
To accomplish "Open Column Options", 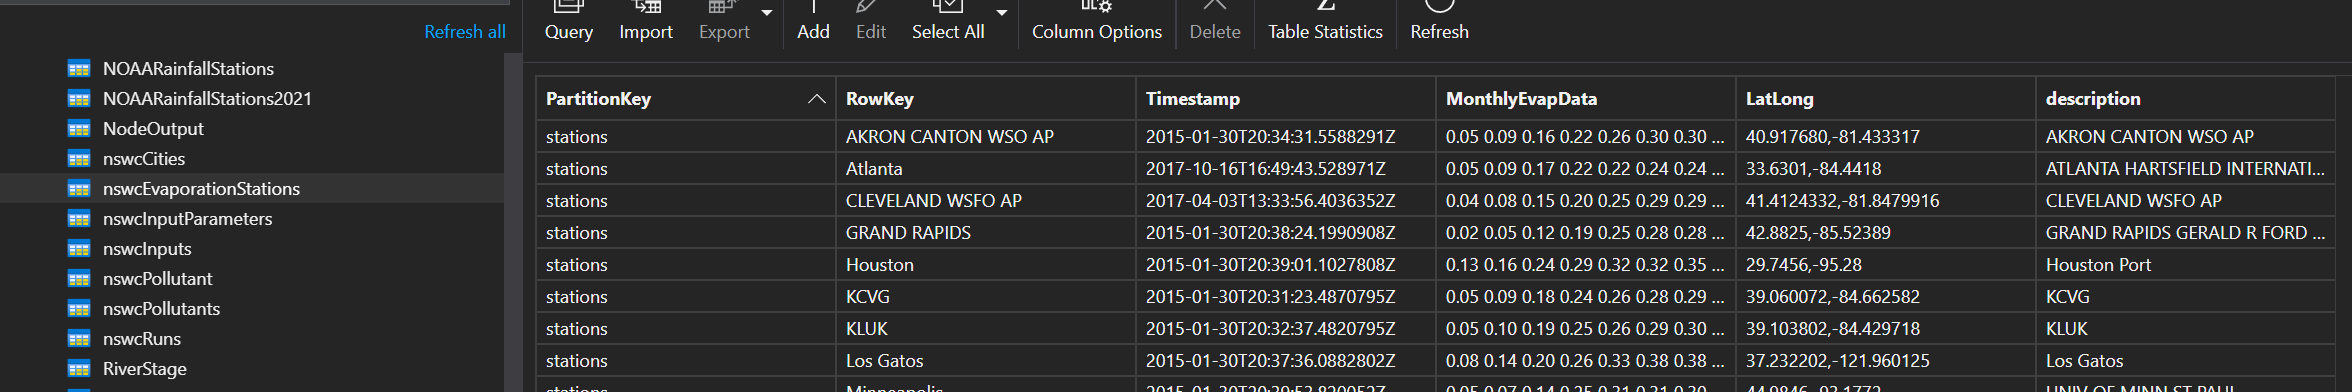I will tap(1097, 22).
